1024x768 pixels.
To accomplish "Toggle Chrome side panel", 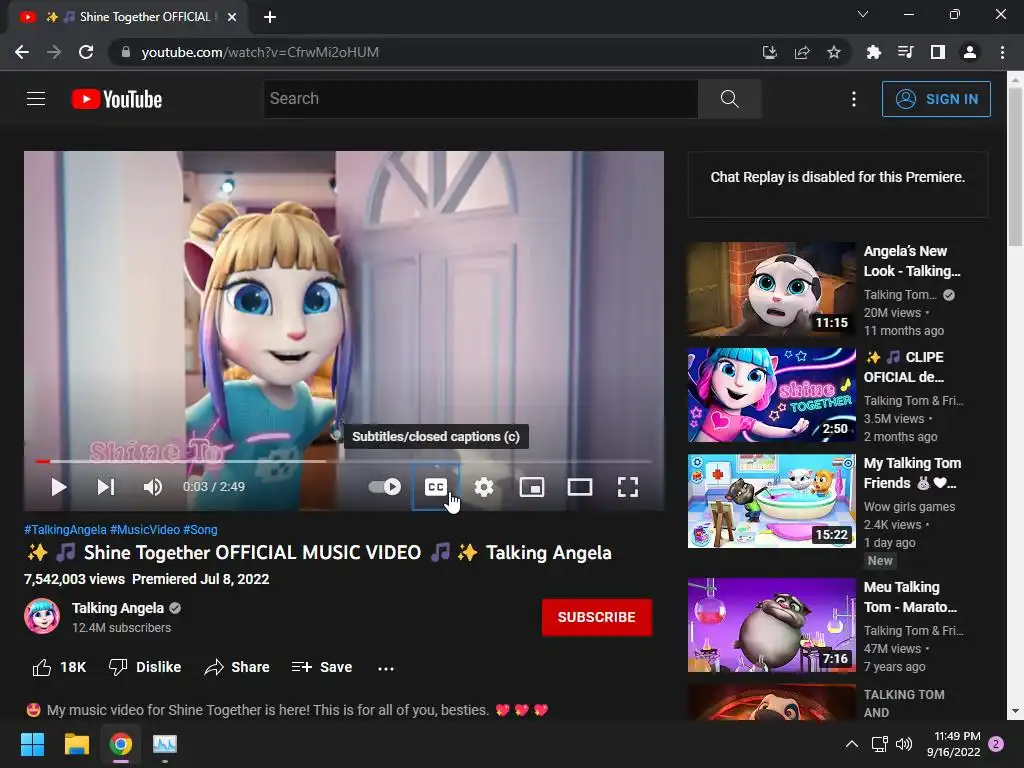I will point(937,52).
